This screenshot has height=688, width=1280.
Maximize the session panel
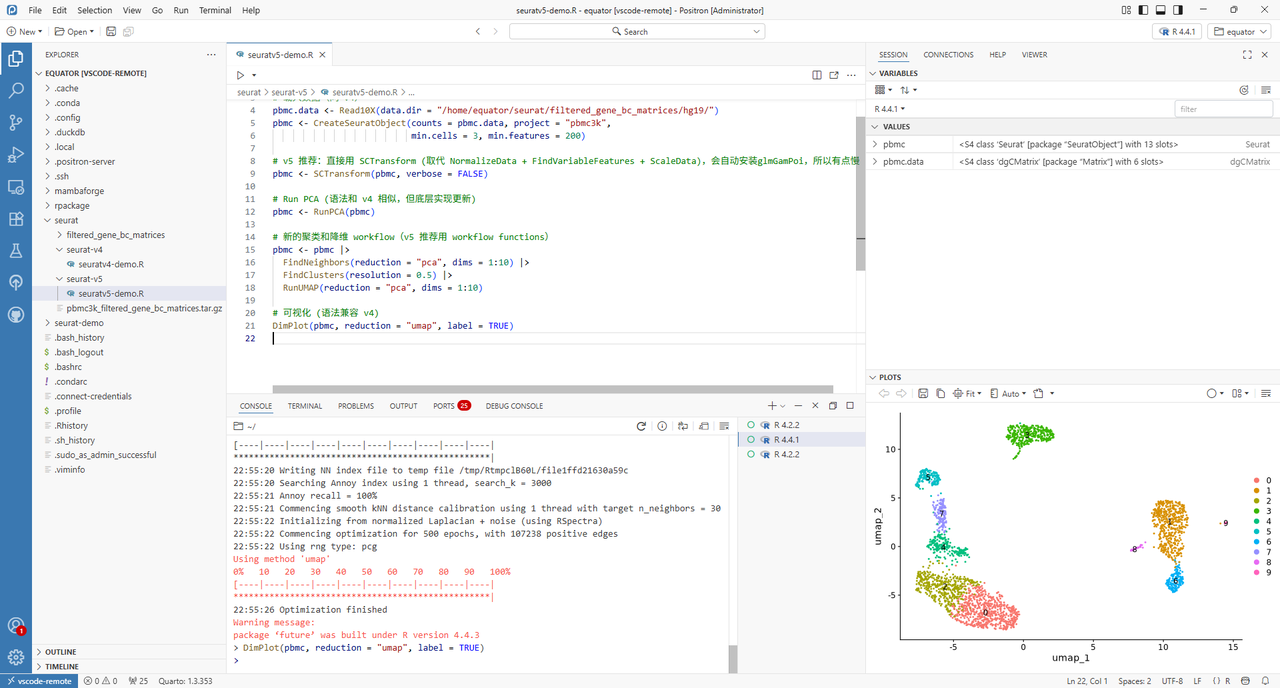[1248, 55]
